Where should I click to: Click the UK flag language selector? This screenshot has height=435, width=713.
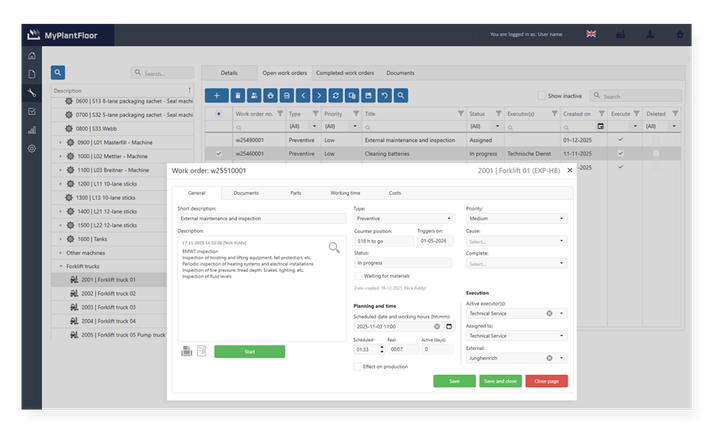click(591, 34)
